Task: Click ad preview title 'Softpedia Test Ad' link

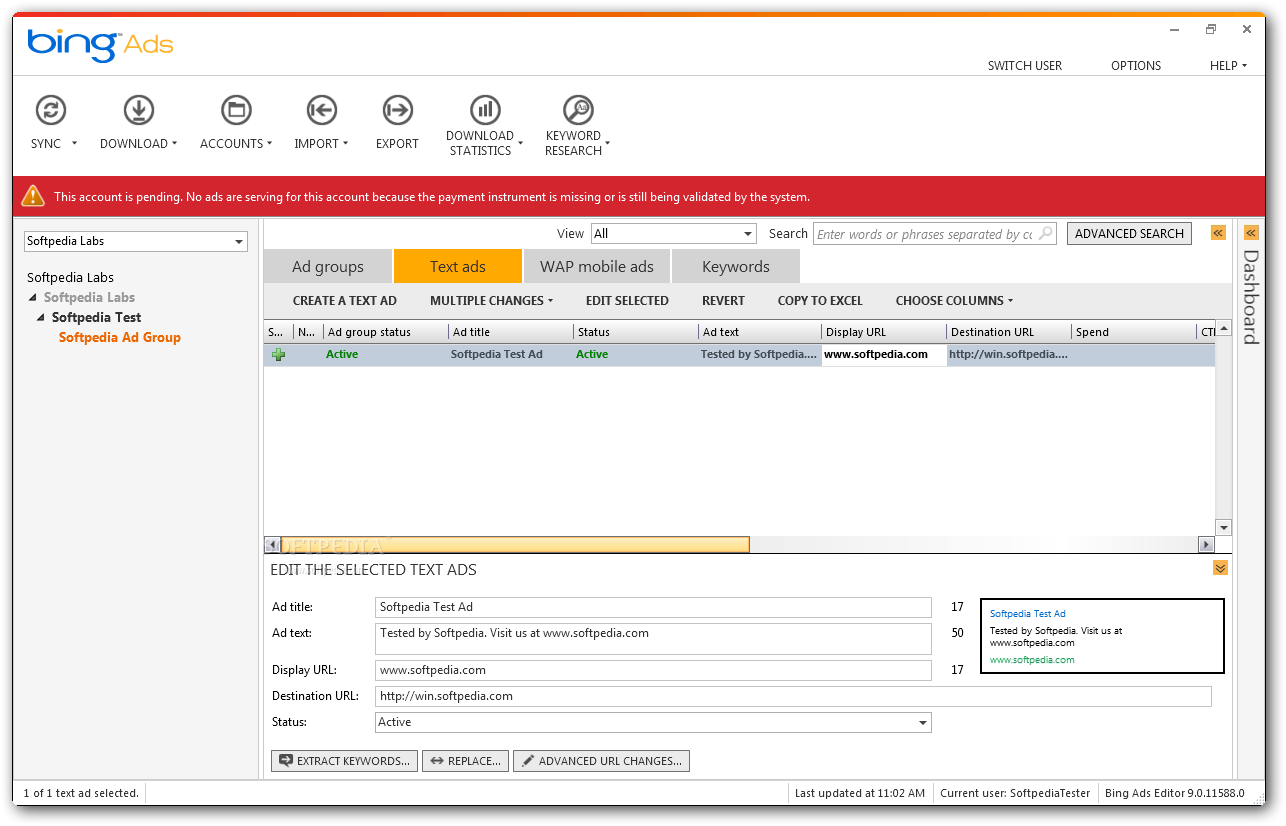Action: 1028,614
